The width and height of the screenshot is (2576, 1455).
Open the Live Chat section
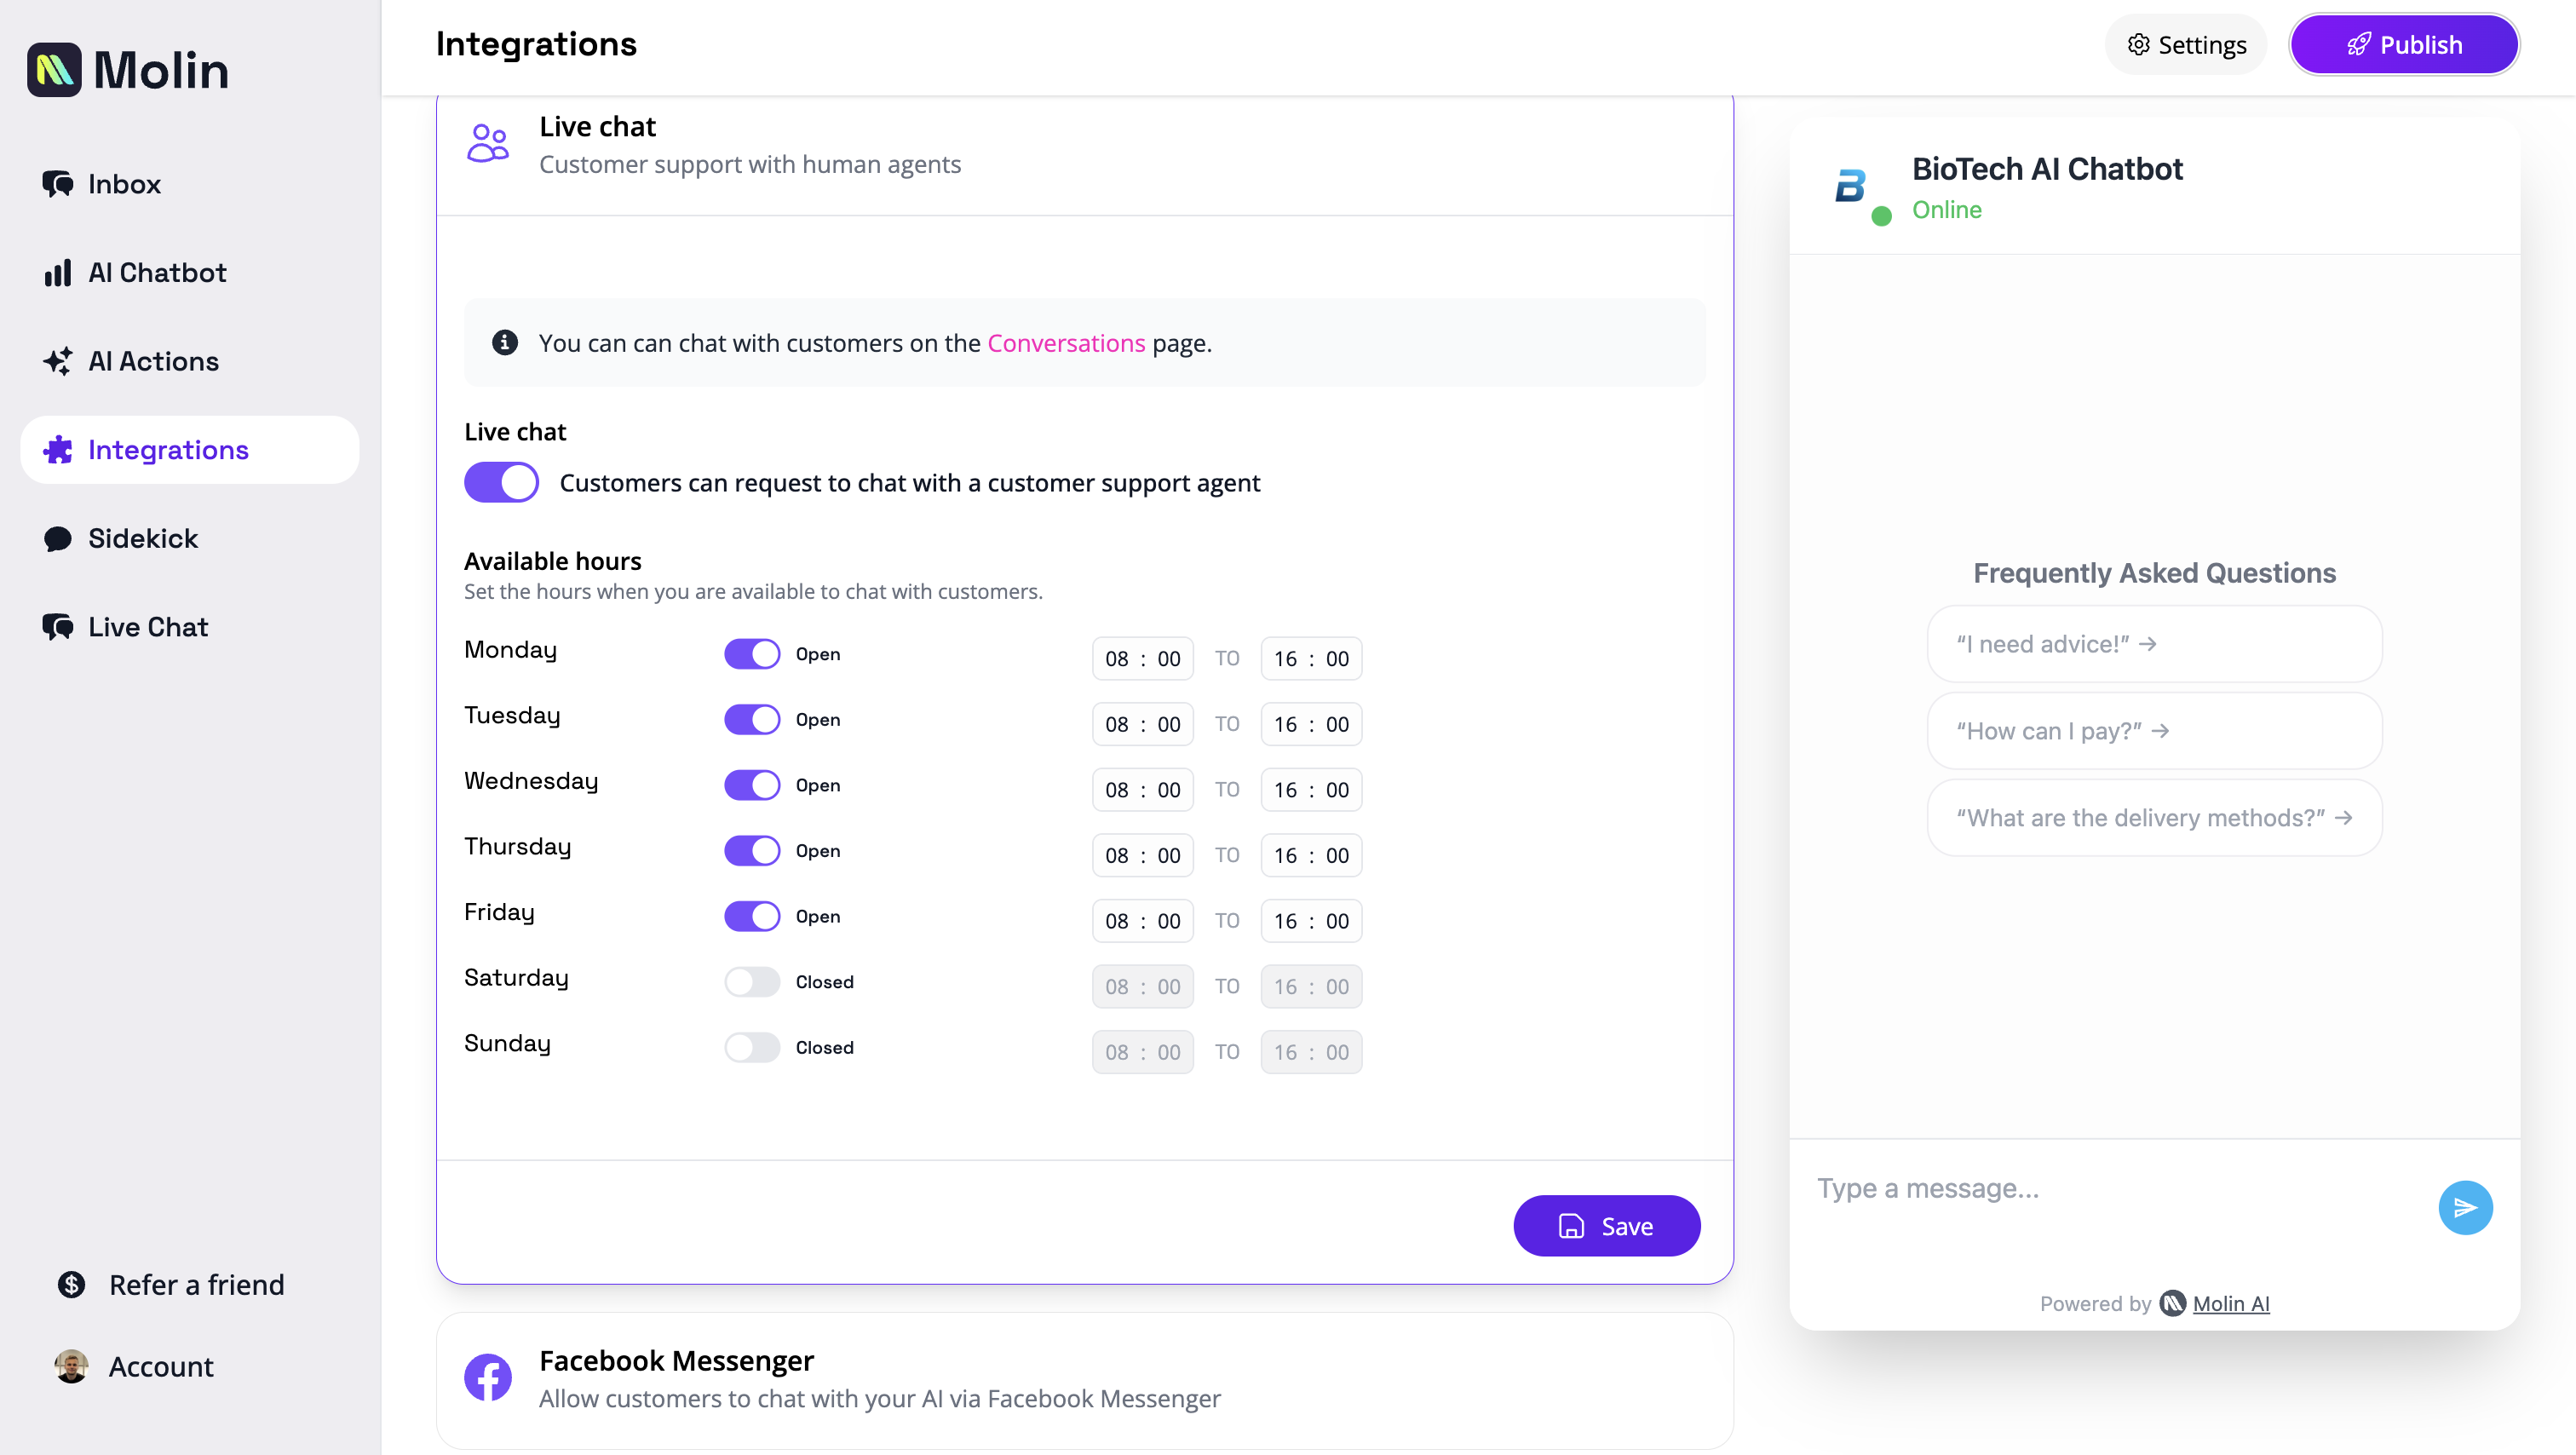click(147, 626)
